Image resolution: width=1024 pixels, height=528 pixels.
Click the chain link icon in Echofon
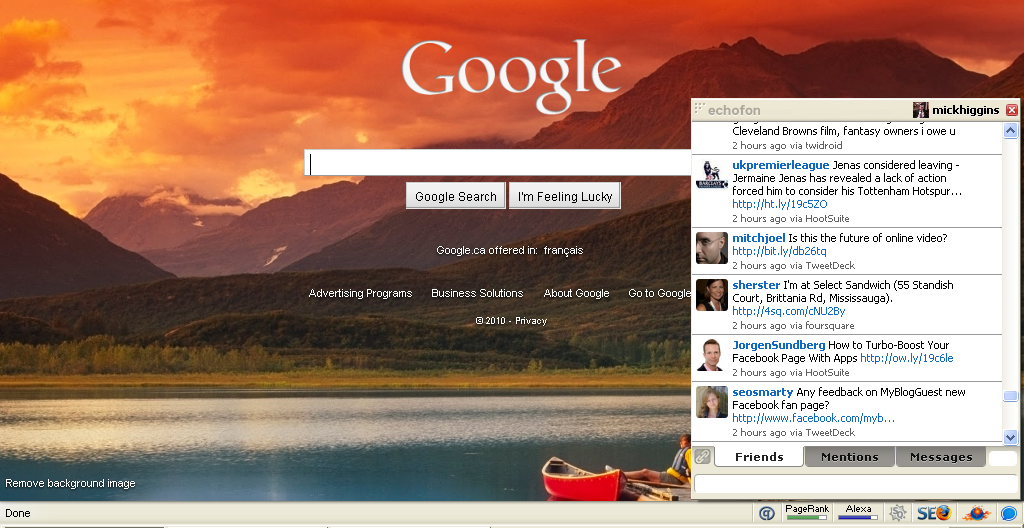pos(703,457)
